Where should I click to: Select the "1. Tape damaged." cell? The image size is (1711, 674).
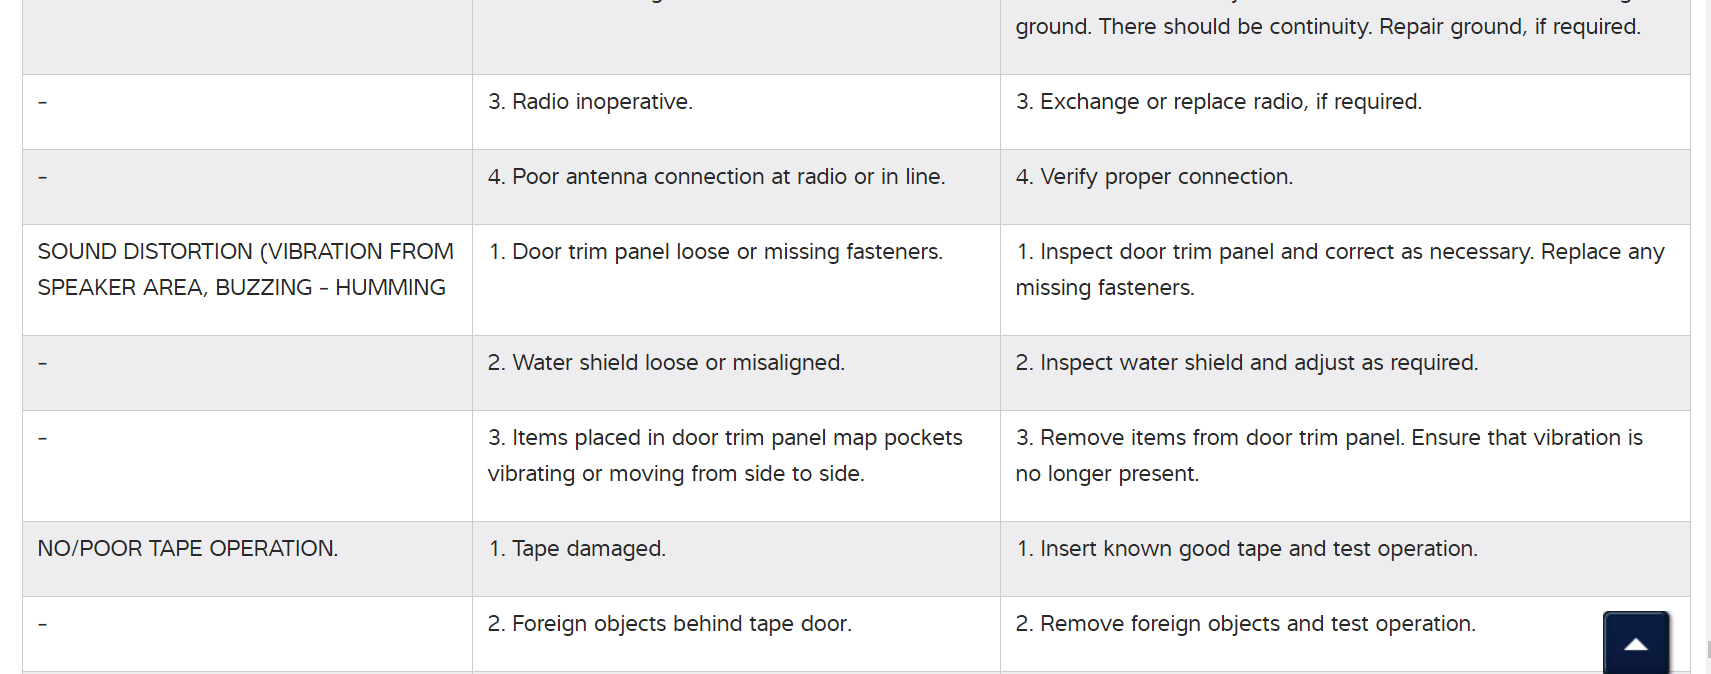(577, 549)
